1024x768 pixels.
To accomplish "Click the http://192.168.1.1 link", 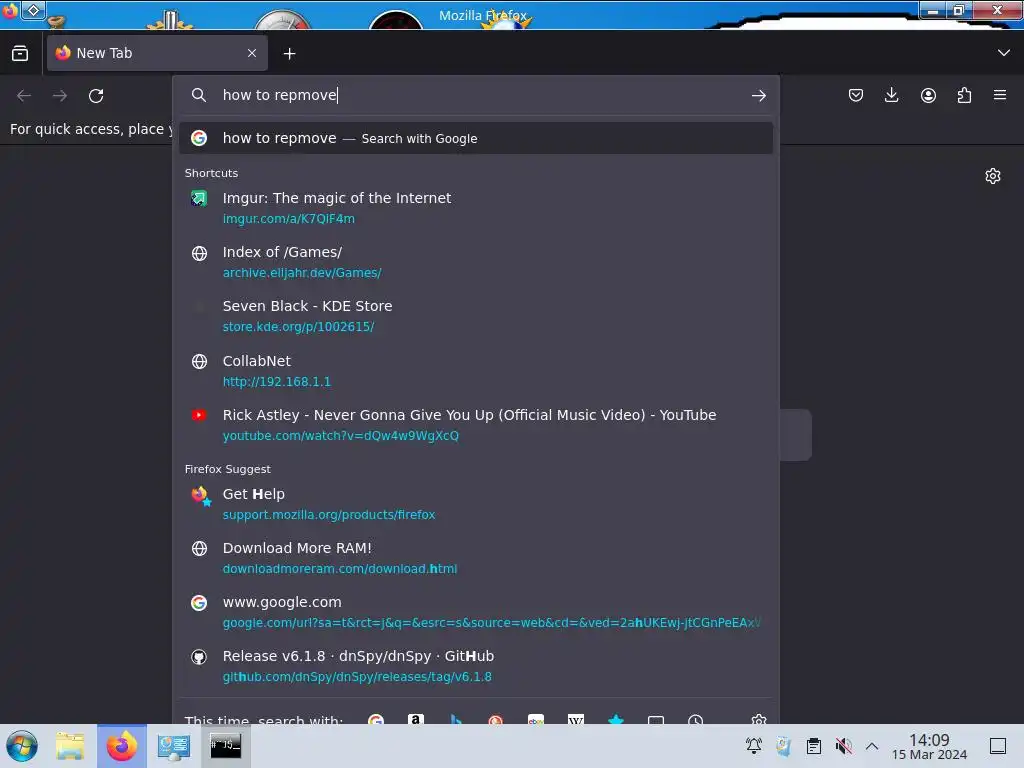I will (277, 381).
